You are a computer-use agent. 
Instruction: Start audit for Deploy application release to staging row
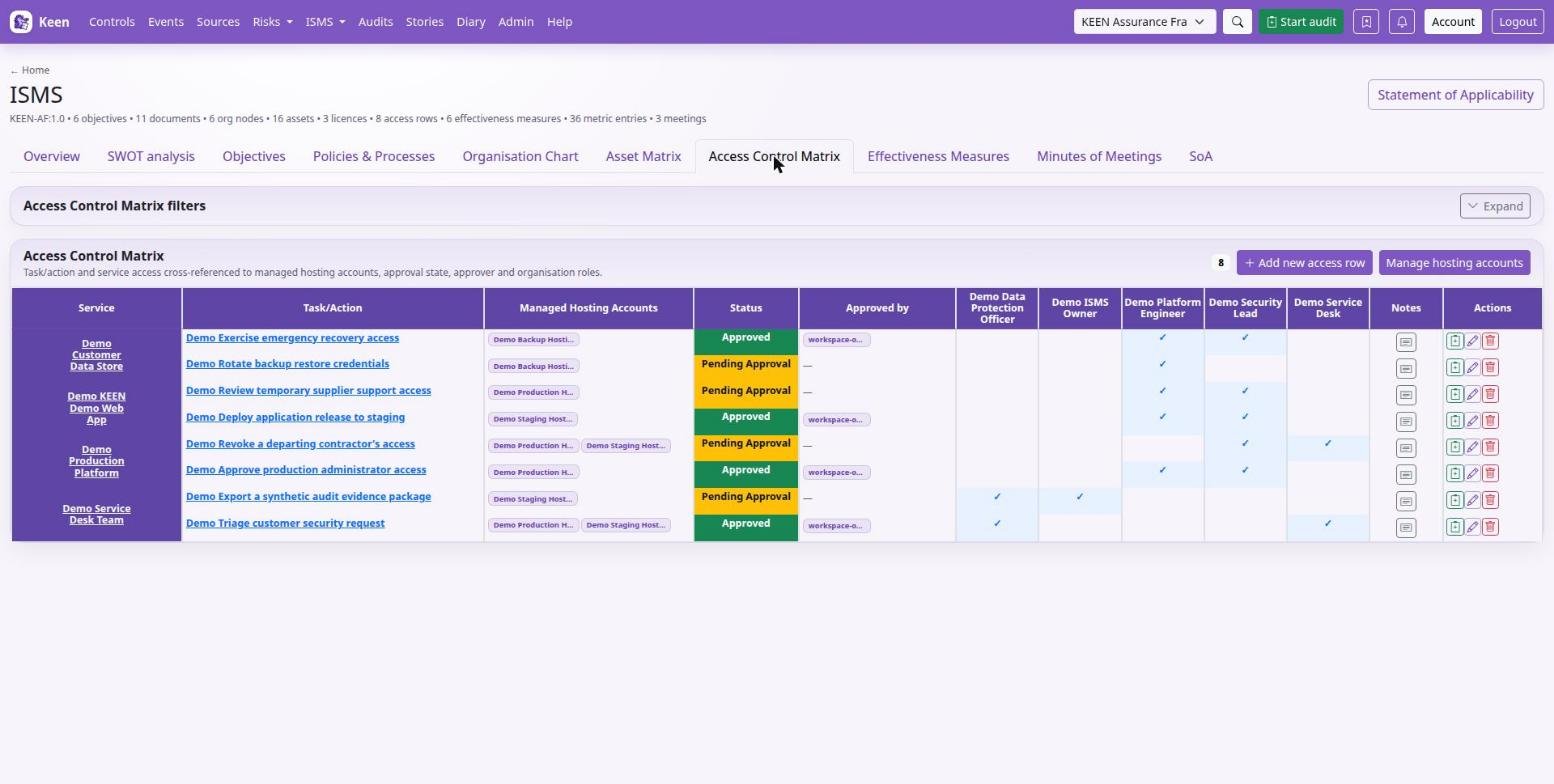pyautogui.click(x=1455, y=421)
